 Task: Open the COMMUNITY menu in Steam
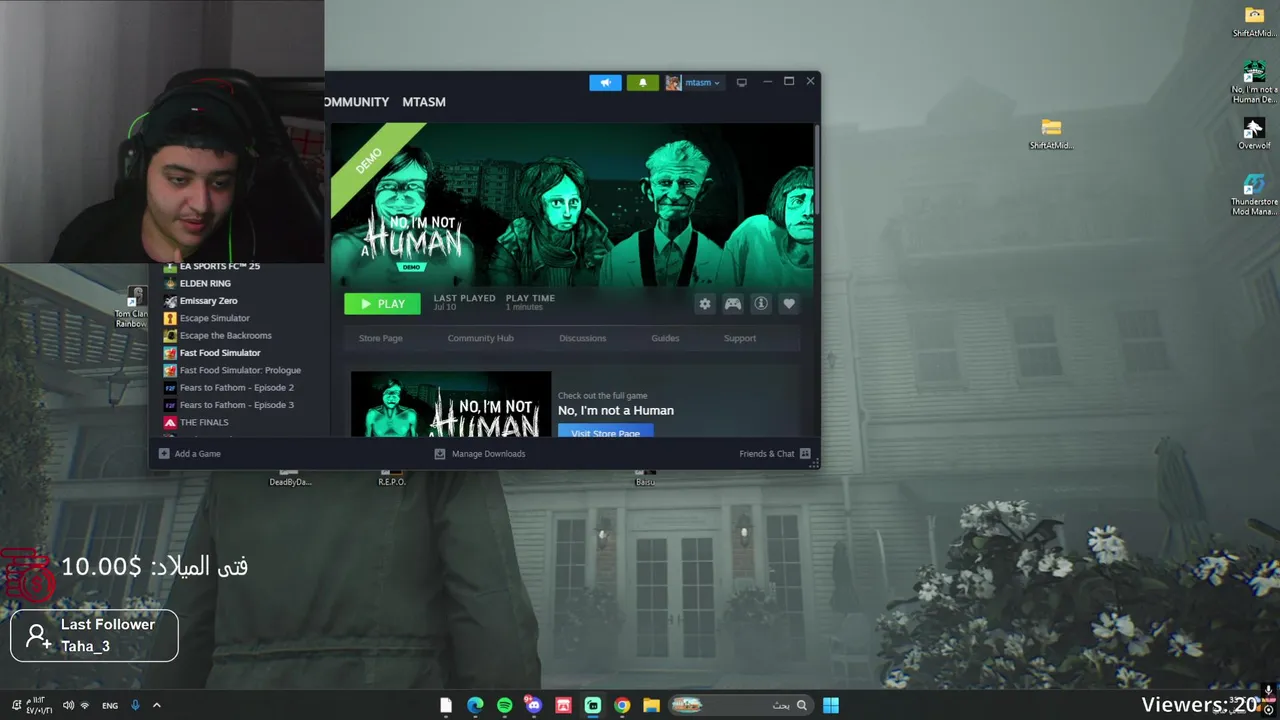(x=357, y=102)
